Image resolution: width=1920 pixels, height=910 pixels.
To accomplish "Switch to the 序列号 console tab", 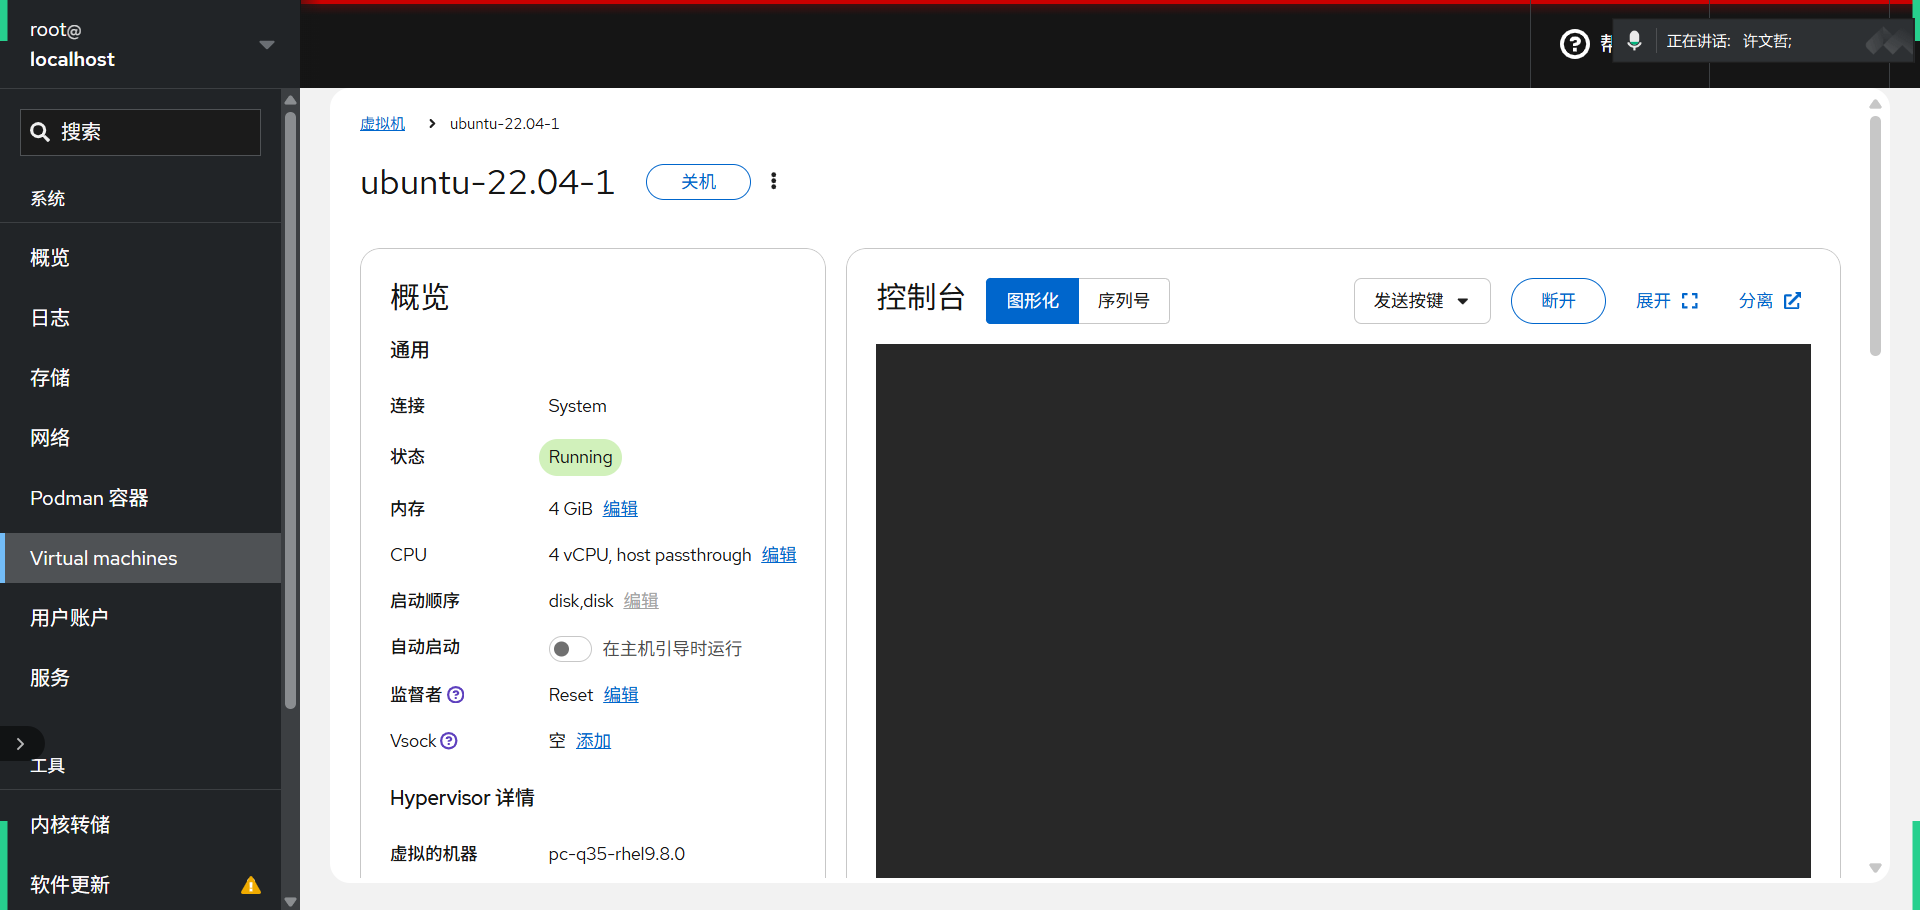I will coord(1124,301).
